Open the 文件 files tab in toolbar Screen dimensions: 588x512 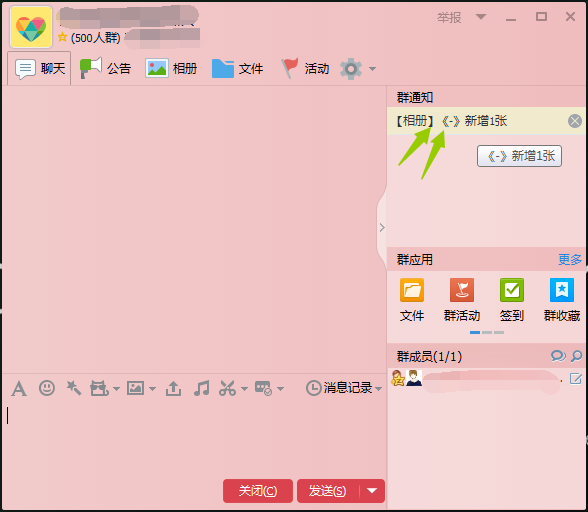(237, 69)
